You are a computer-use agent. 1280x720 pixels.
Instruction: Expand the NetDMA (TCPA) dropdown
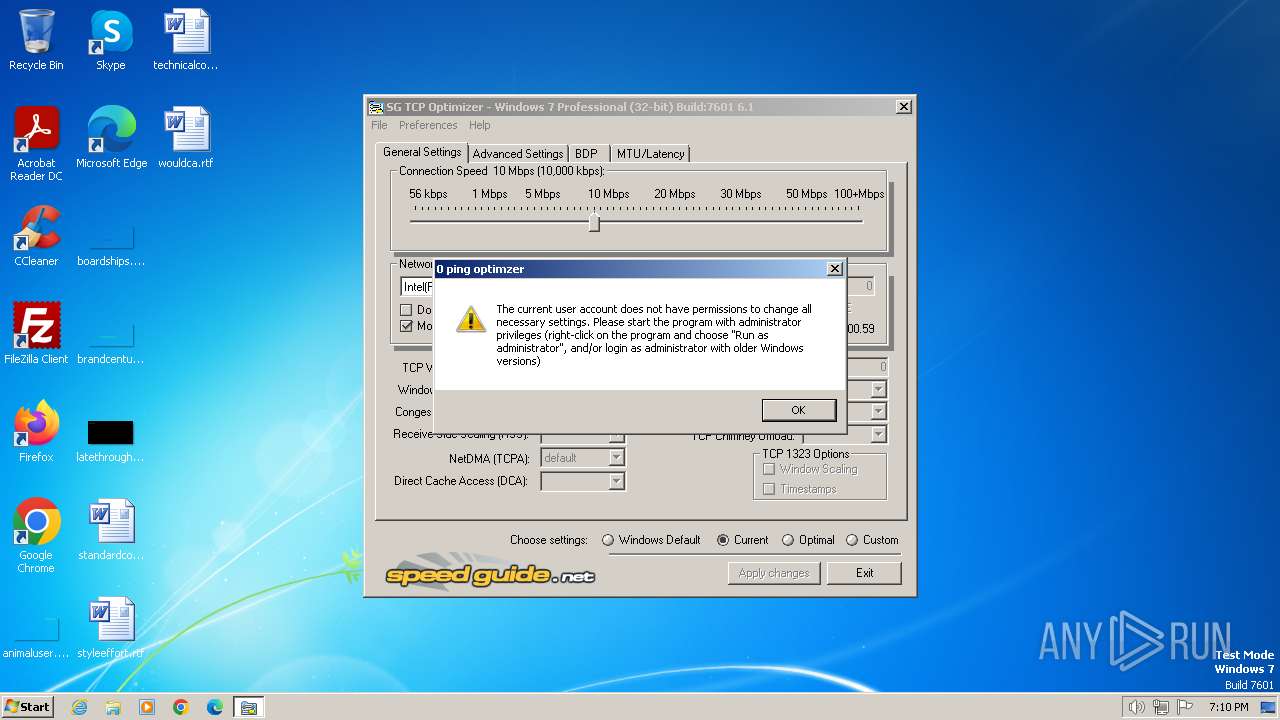tap(617, 458)
